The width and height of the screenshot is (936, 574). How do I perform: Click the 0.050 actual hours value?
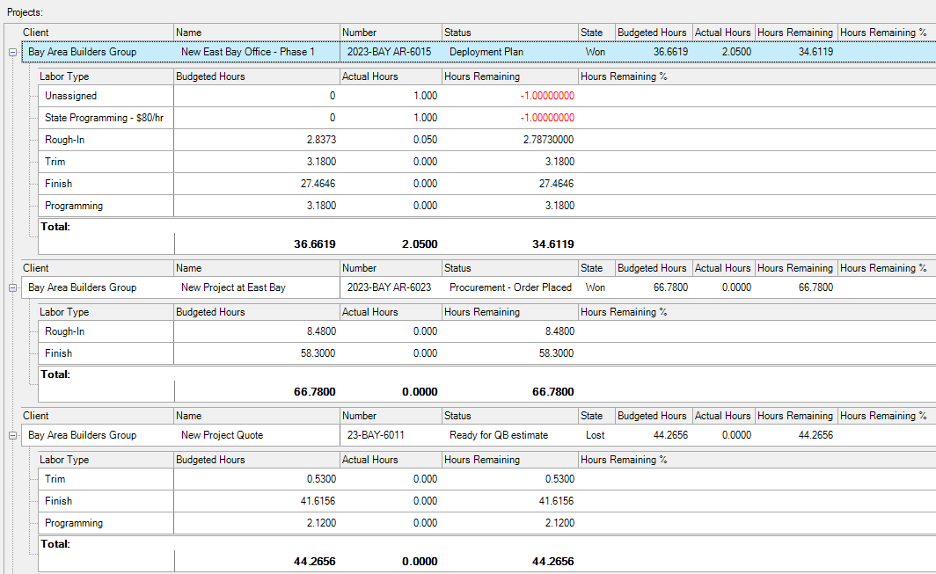425,140
